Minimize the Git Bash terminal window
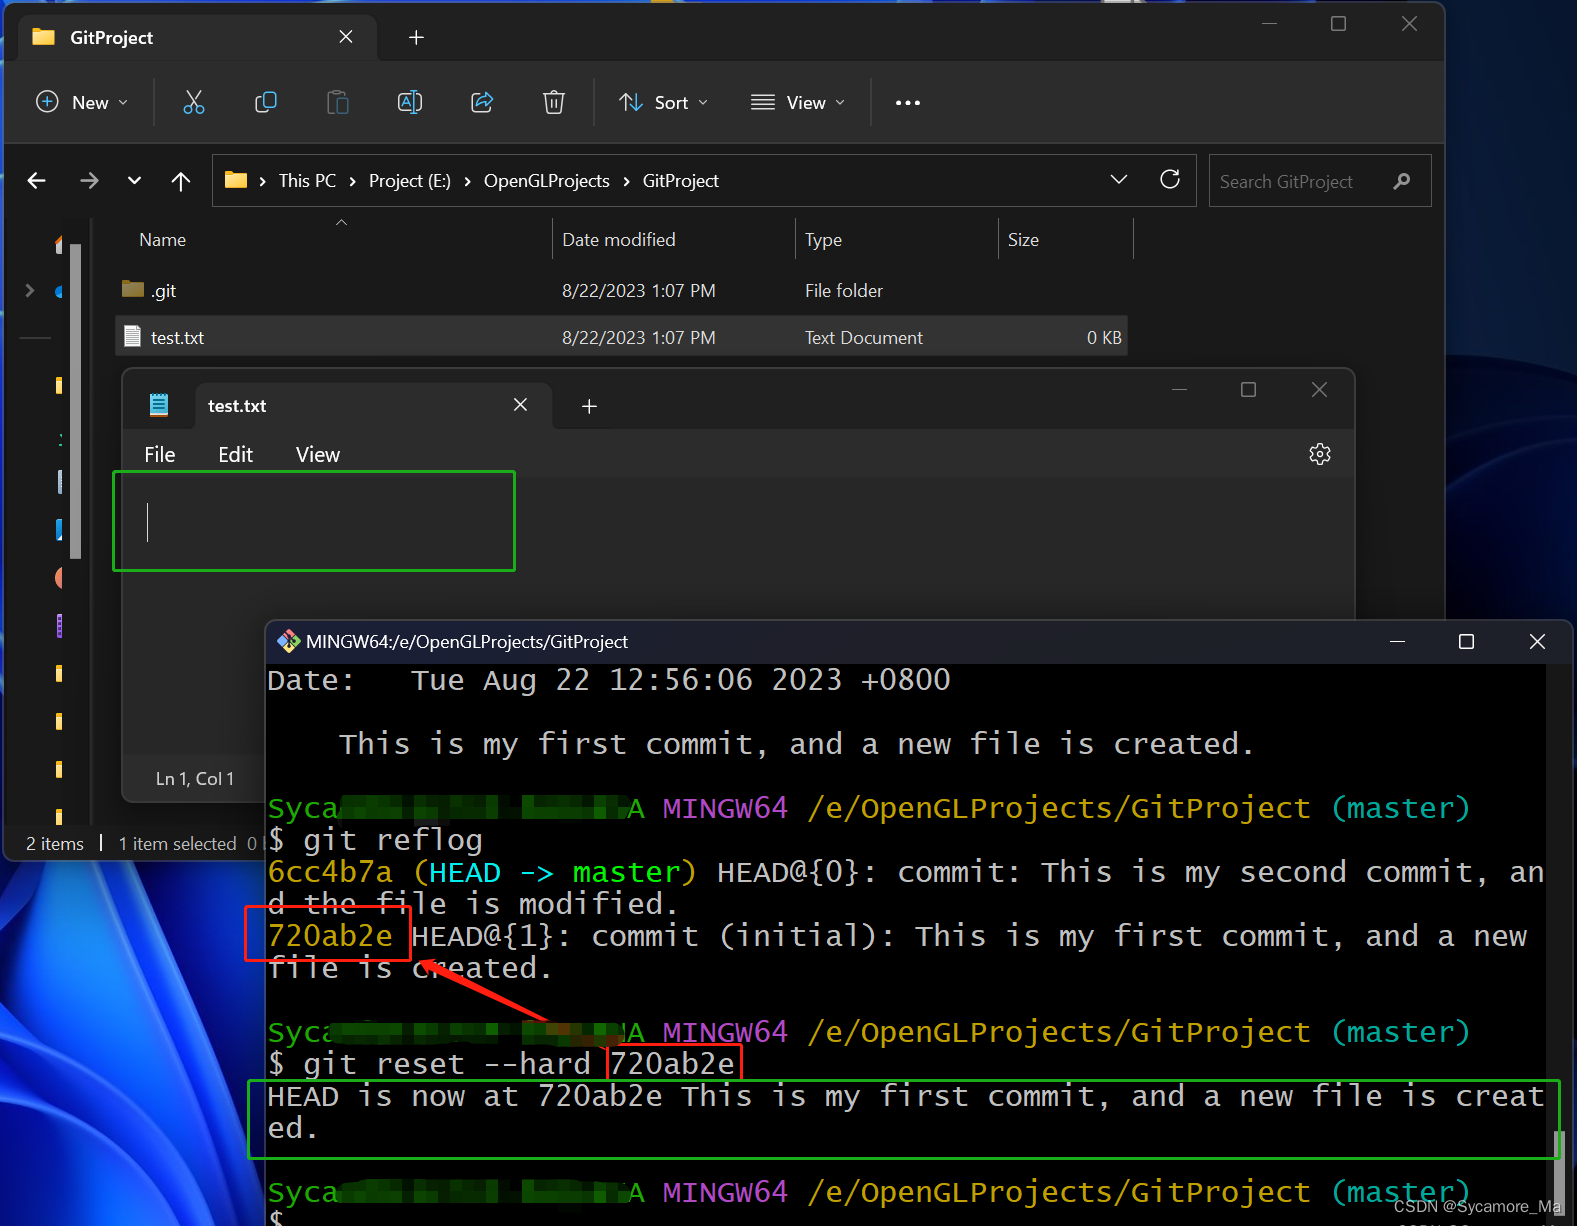1577x1226 pixels. point(1397,642)
